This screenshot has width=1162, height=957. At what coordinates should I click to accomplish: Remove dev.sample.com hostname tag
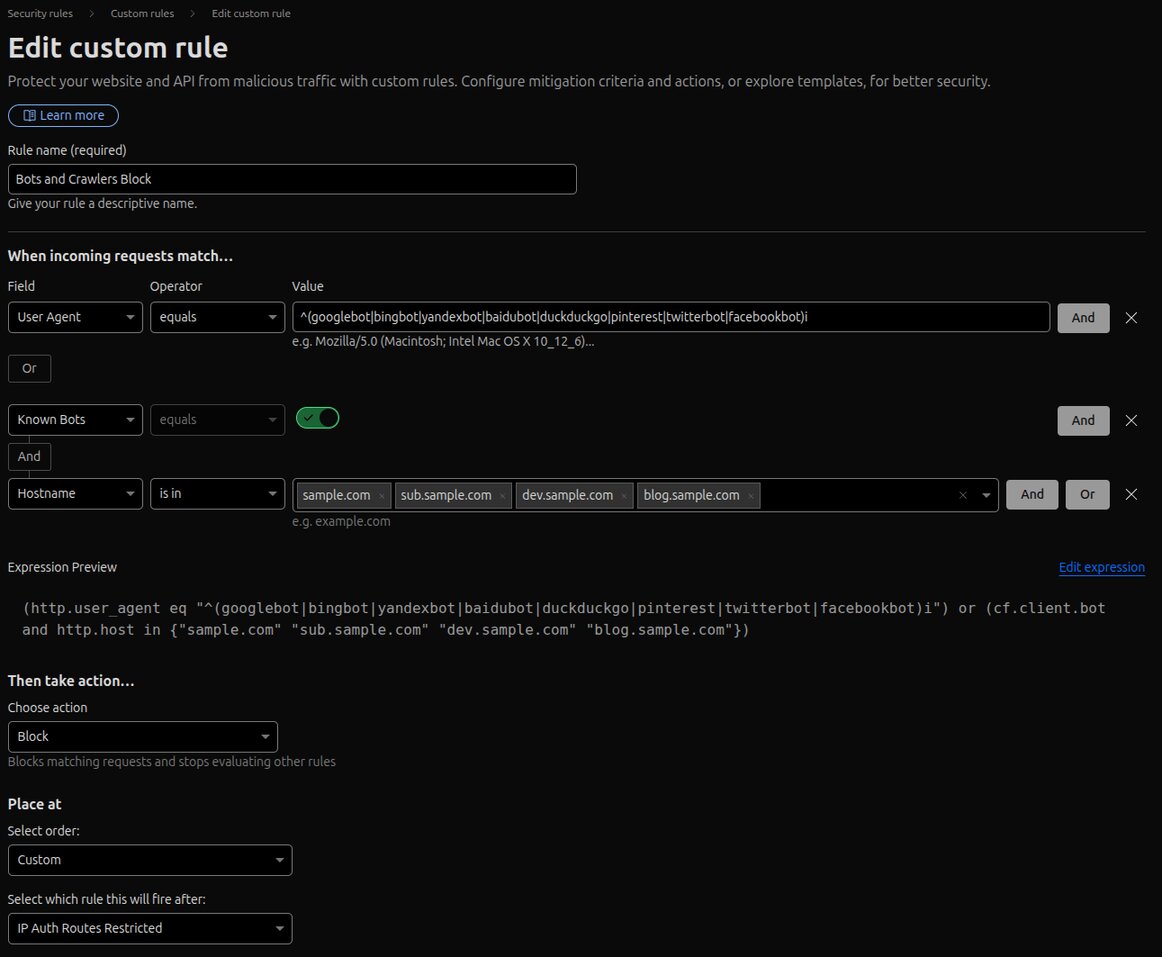(624, 496)
